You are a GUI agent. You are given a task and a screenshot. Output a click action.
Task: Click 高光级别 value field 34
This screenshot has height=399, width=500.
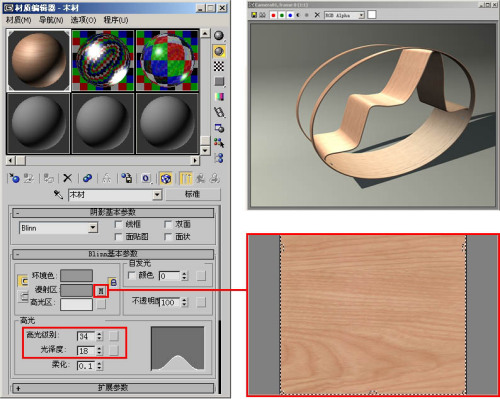(x=86, y=336)
